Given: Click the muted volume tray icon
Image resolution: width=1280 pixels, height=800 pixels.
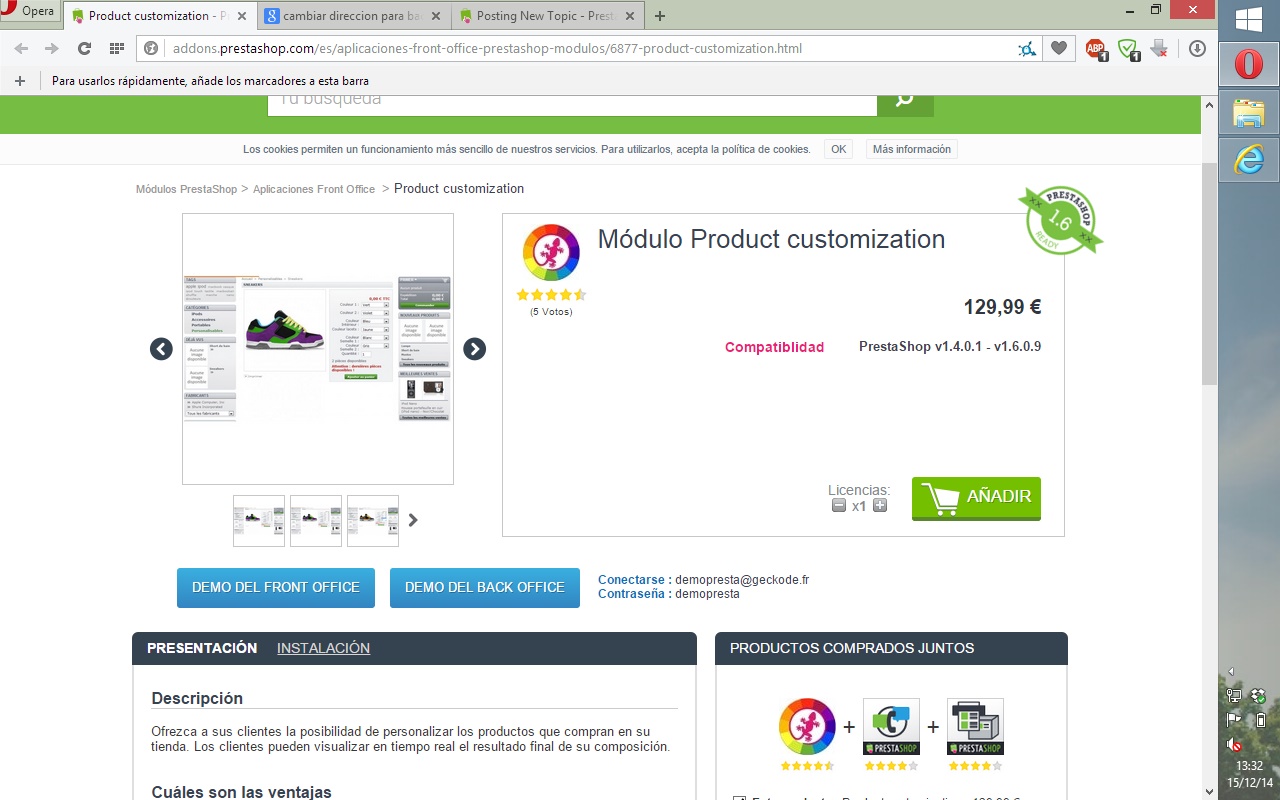Looking at the screenshot, I should tap(1235, 745).
